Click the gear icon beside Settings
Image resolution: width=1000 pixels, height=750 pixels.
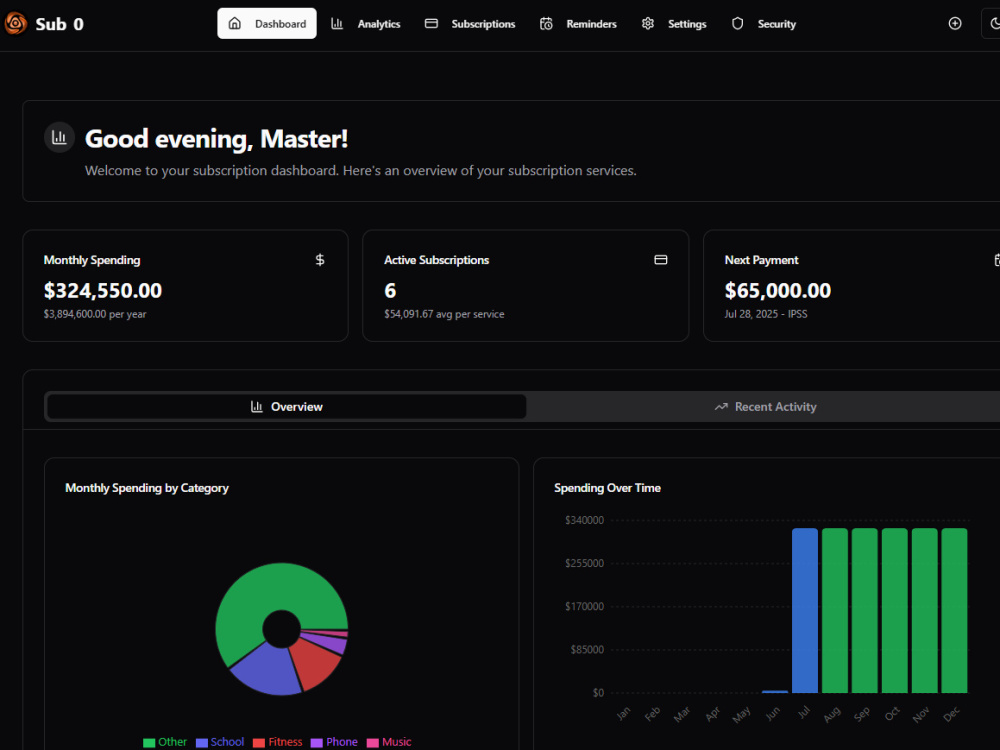click(x=648, y=24)
